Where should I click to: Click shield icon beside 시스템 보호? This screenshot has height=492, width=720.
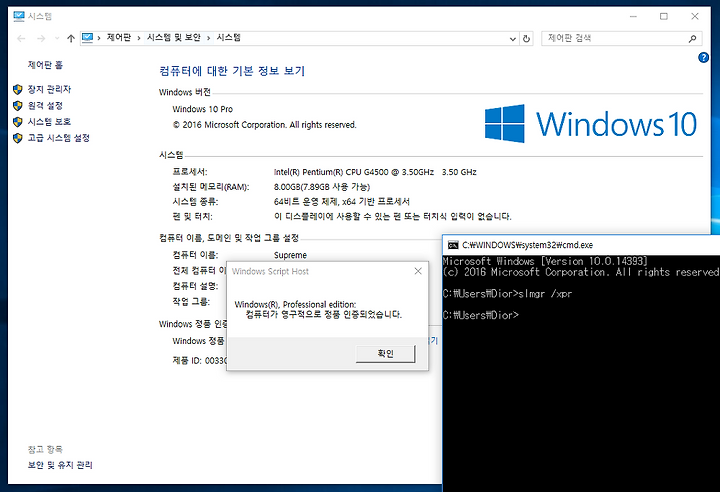click(17, 122)
